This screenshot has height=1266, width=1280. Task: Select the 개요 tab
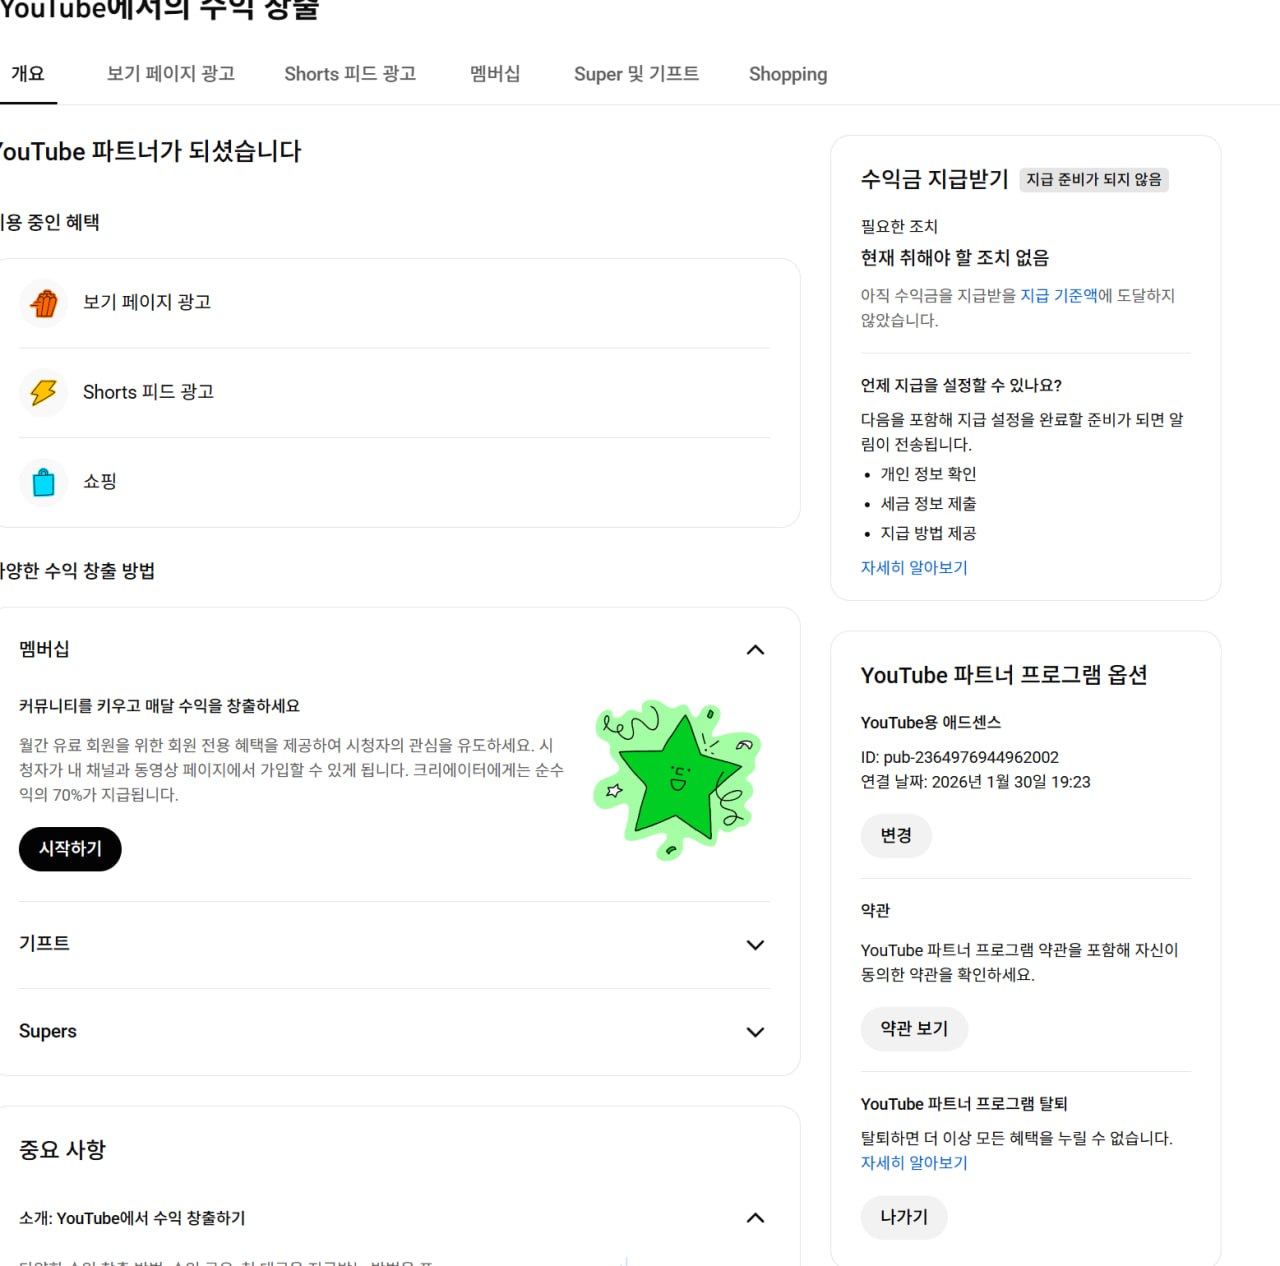pyautogui.click(x=28, y=74)
